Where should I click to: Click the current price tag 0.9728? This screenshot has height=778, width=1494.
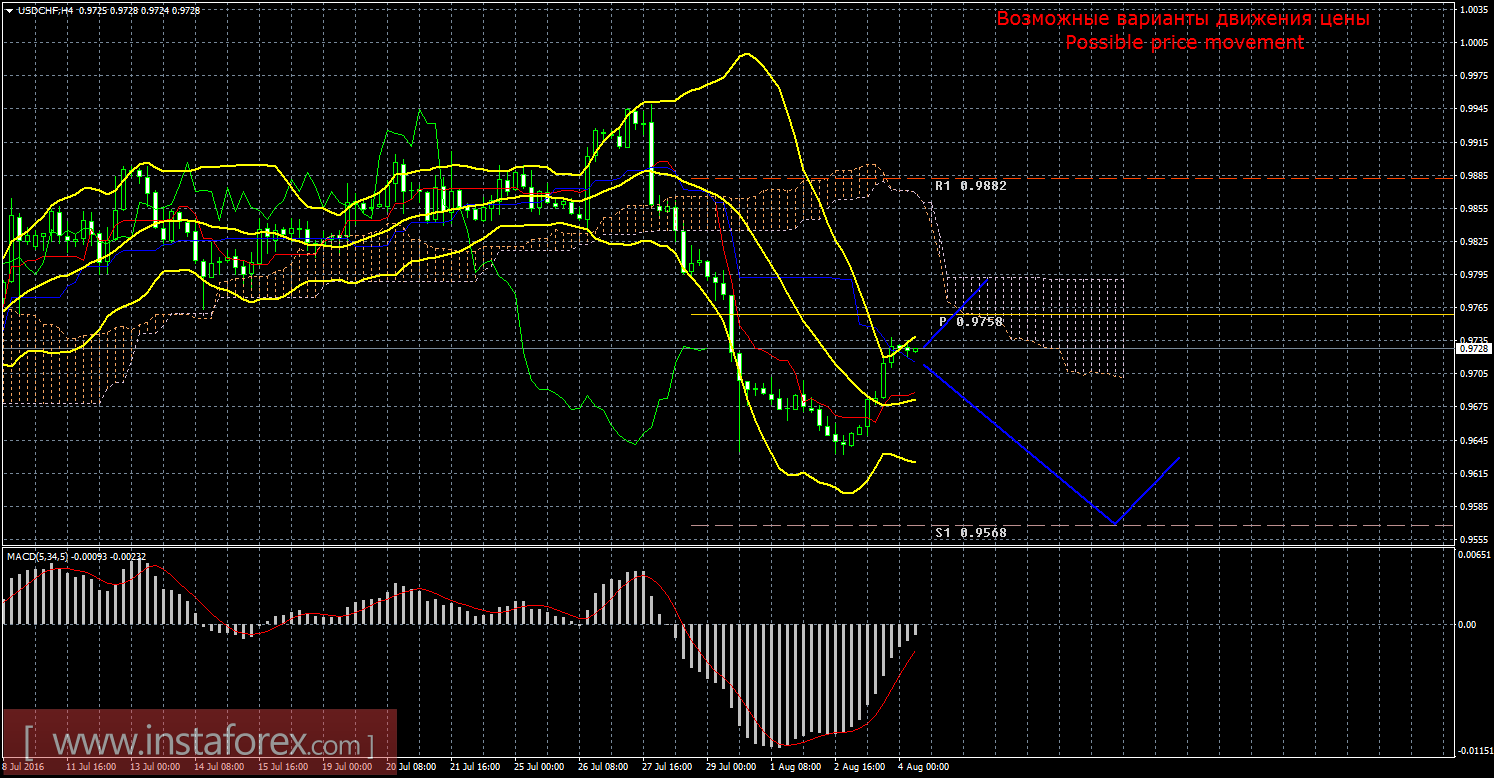click(1473, 348)
